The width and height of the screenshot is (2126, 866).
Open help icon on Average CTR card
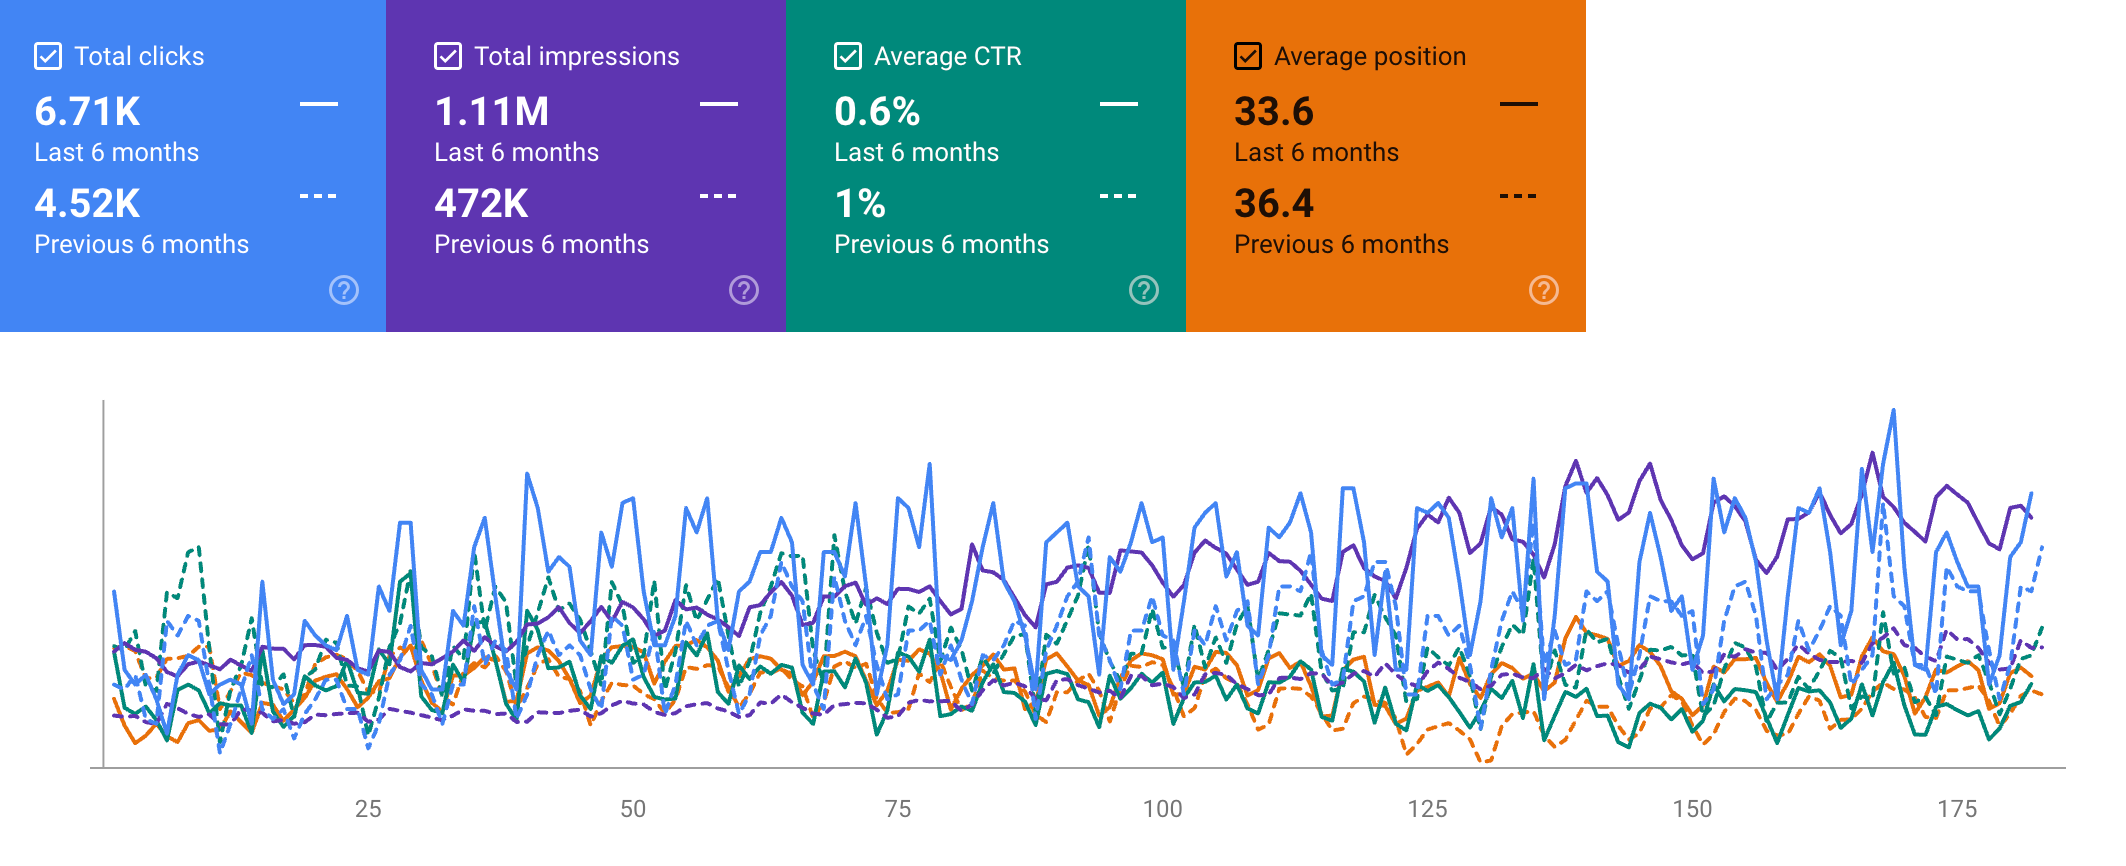click(x=1144, y=290)
